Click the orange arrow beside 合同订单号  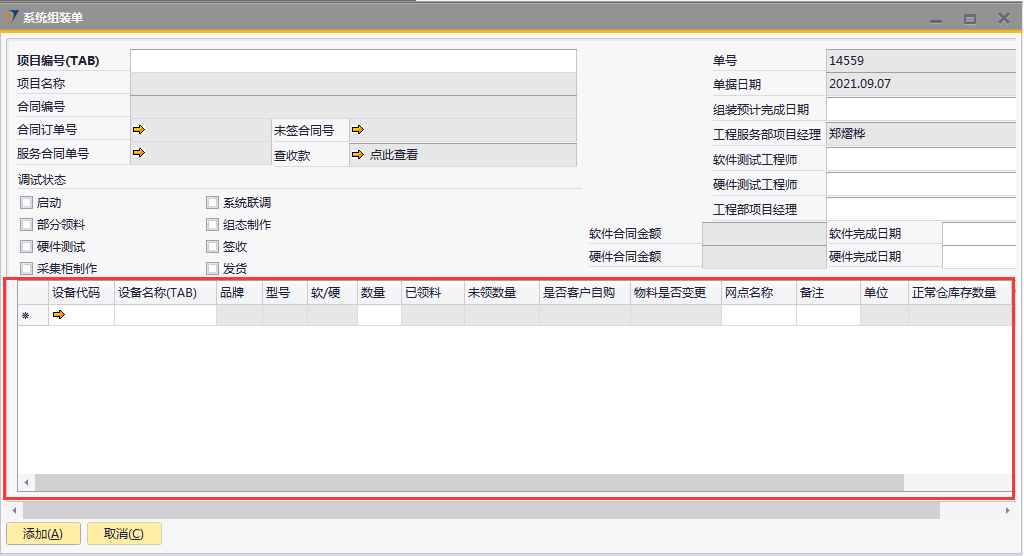139,130
